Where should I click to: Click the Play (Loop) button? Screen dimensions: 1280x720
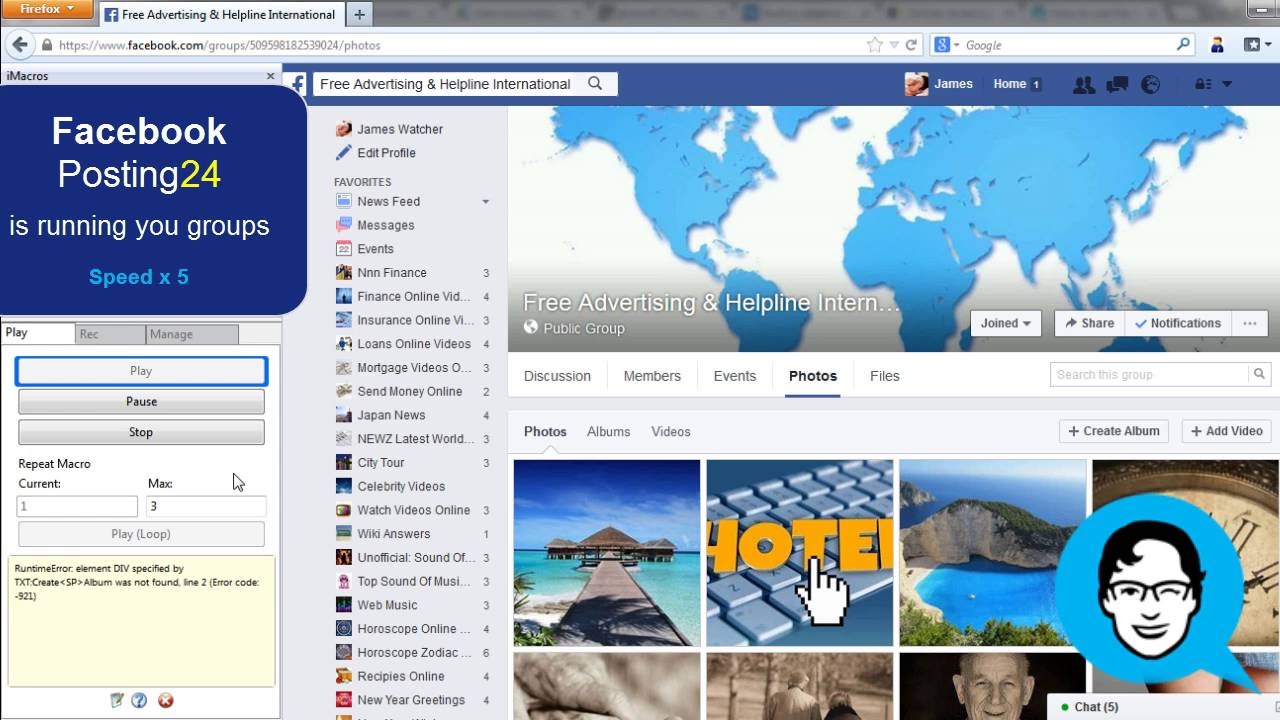(141, 534)
